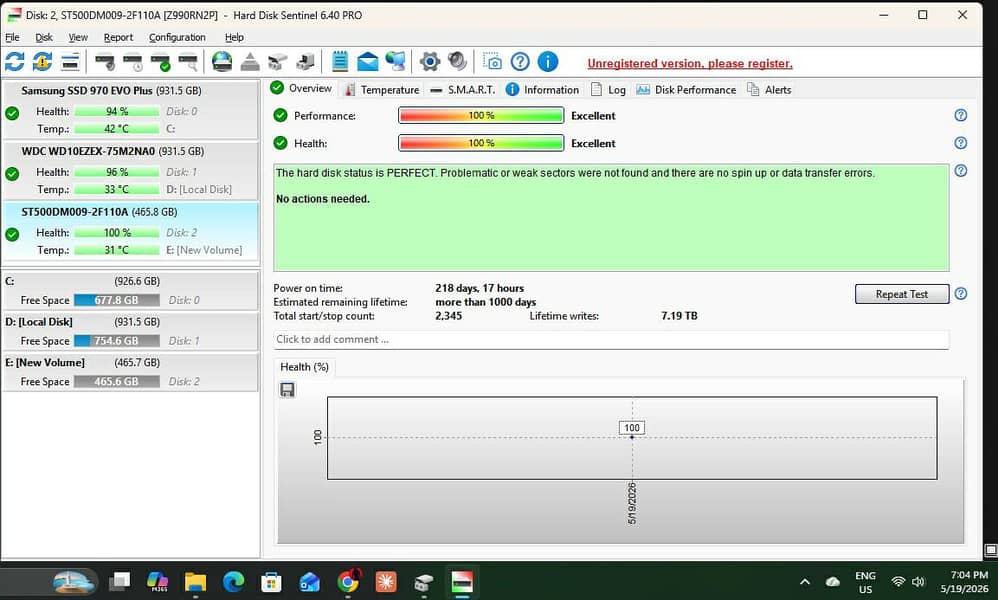Open the Report menu
The image size is (998, 600).
118,37
